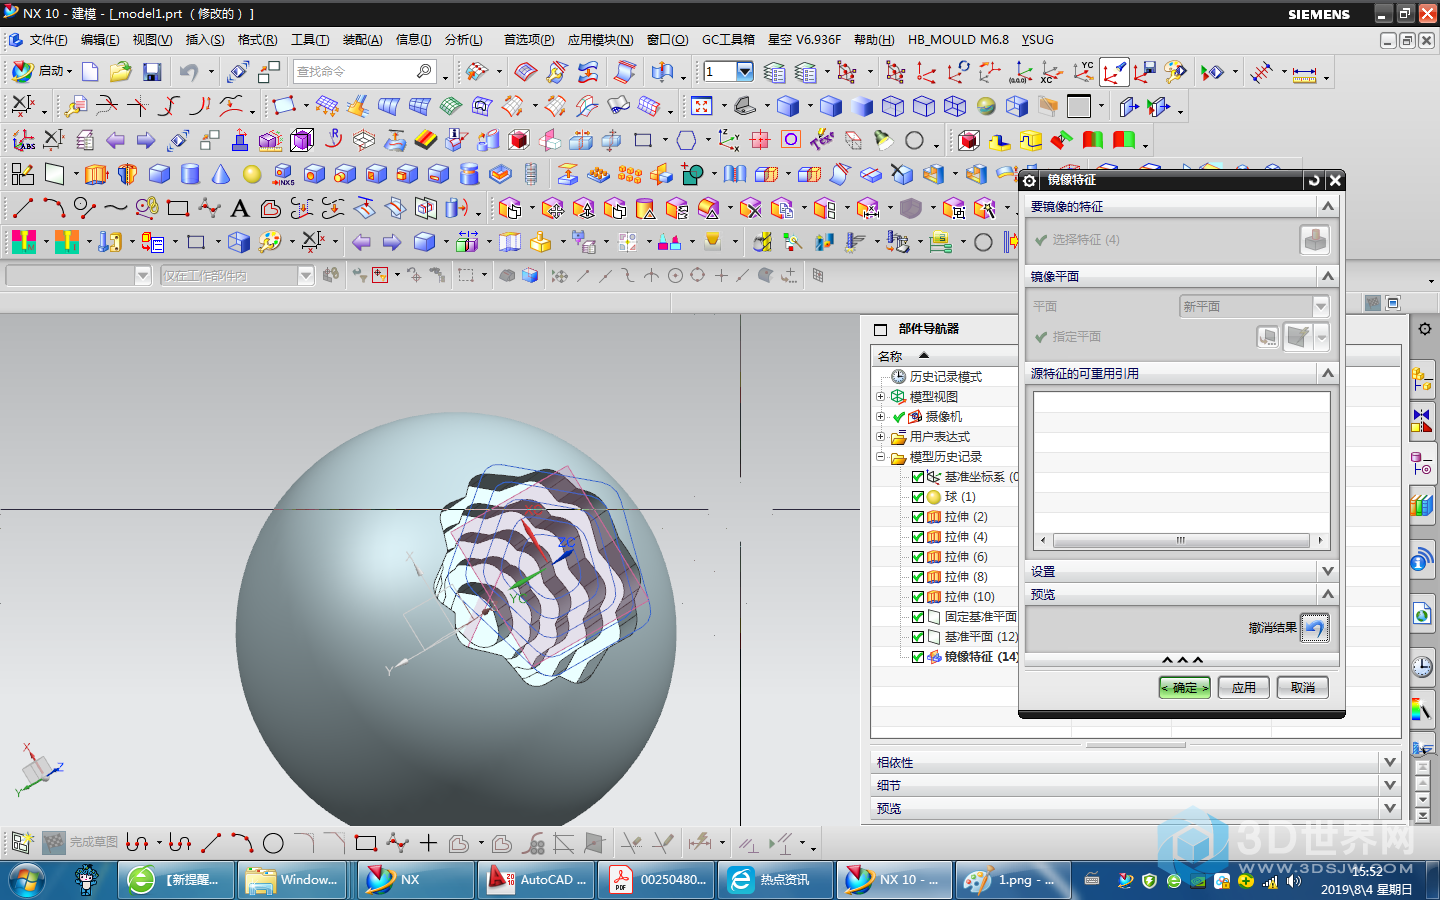
Task: Expand the 细节 panel
Action: [1390, 785]
